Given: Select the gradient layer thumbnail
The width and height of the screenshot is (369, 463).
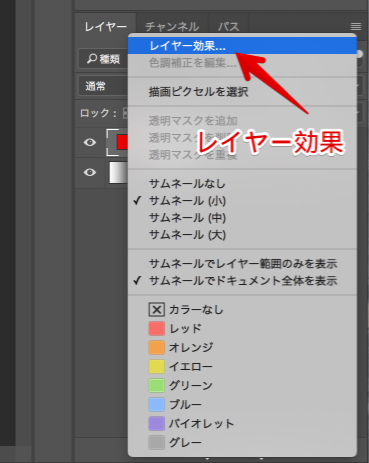Looking at the screenshot, I should coord(119,172).
